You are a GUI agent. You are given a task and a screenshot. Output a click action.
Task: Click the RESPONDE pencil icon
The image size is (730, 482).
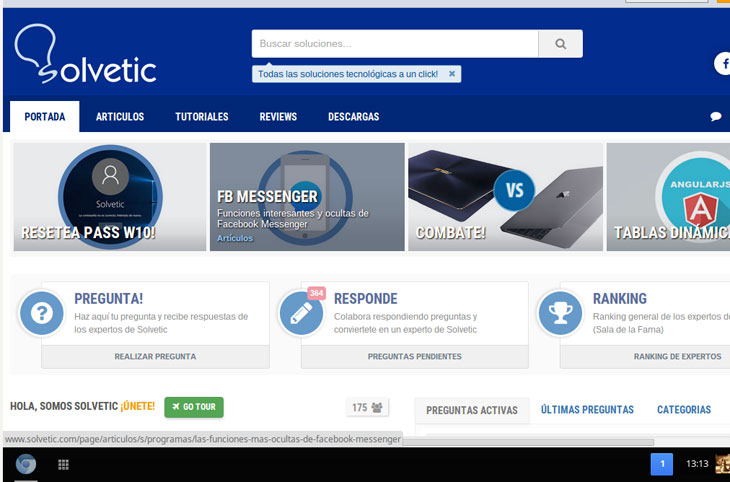click(301, 313)
